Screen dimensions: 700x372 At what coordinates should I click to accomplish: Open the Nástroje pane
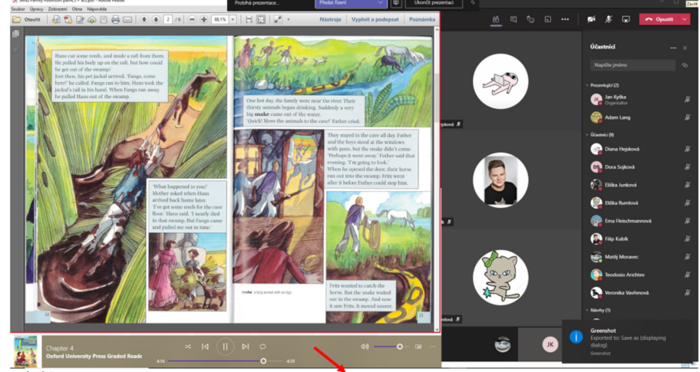pos(330,20)
